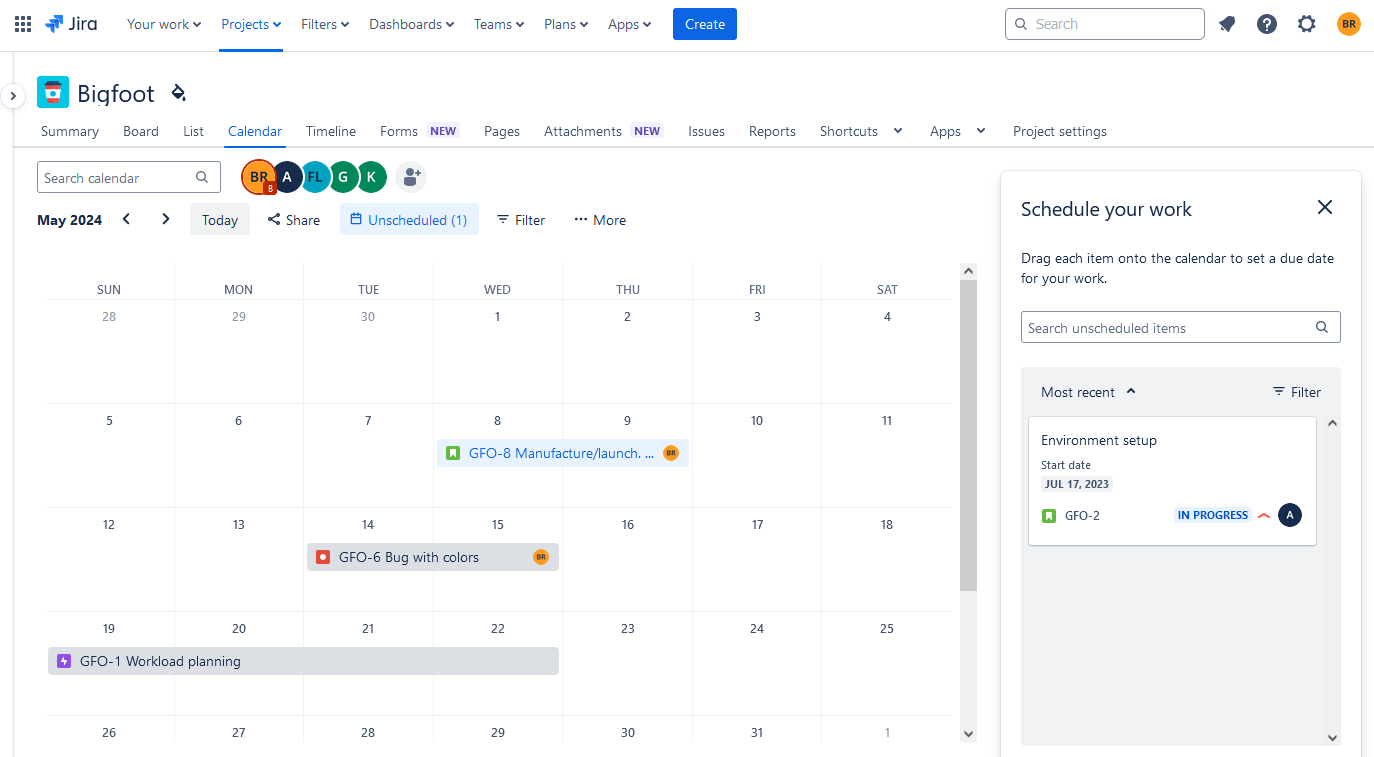
Task: Click the magnifier in Search calendar
Action: [x=202, y=177]
